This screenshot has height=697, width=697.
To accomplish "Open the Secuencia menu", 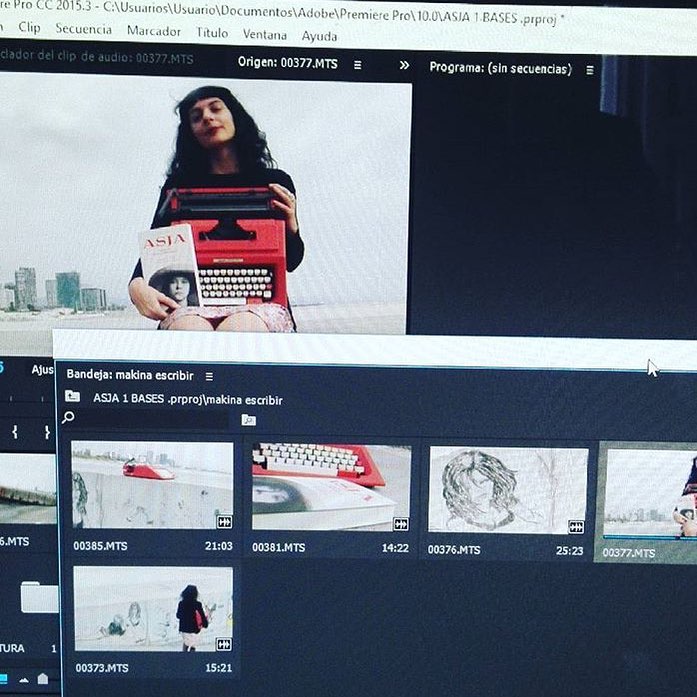I will click(x=84, y=29).
